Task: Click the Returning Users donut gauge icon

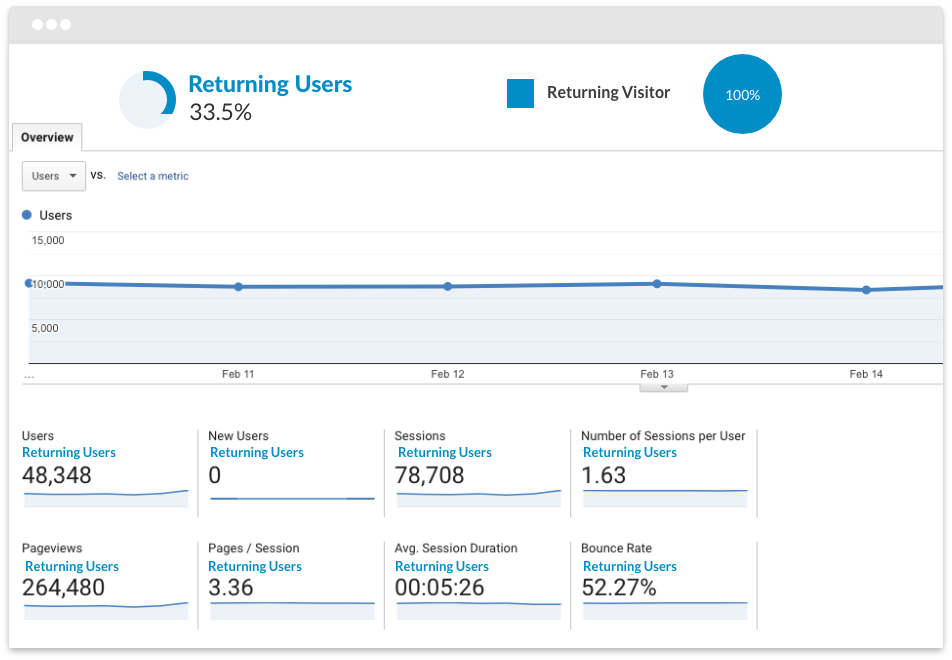Action: 147,99
